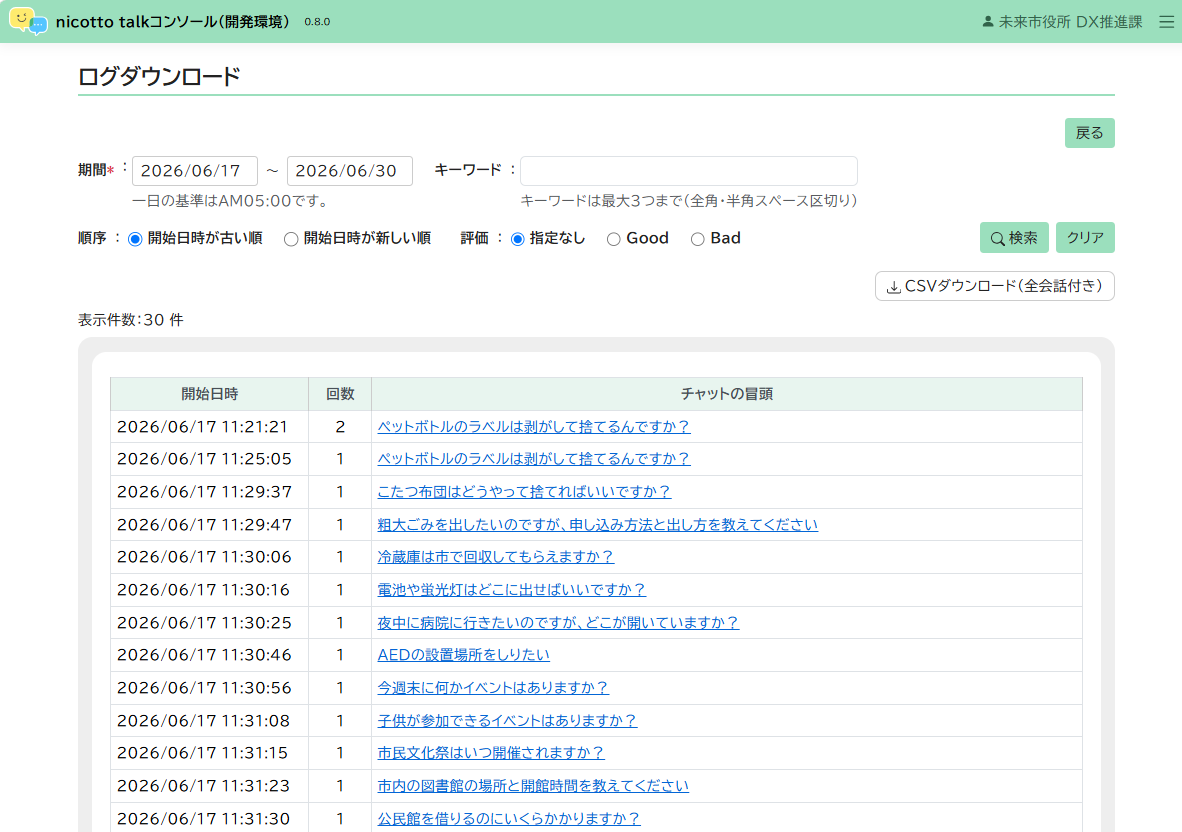Open the 11:21:21 ペットボトル chat link
This screenshot has height=832, width=1182.
click(534, 427)
